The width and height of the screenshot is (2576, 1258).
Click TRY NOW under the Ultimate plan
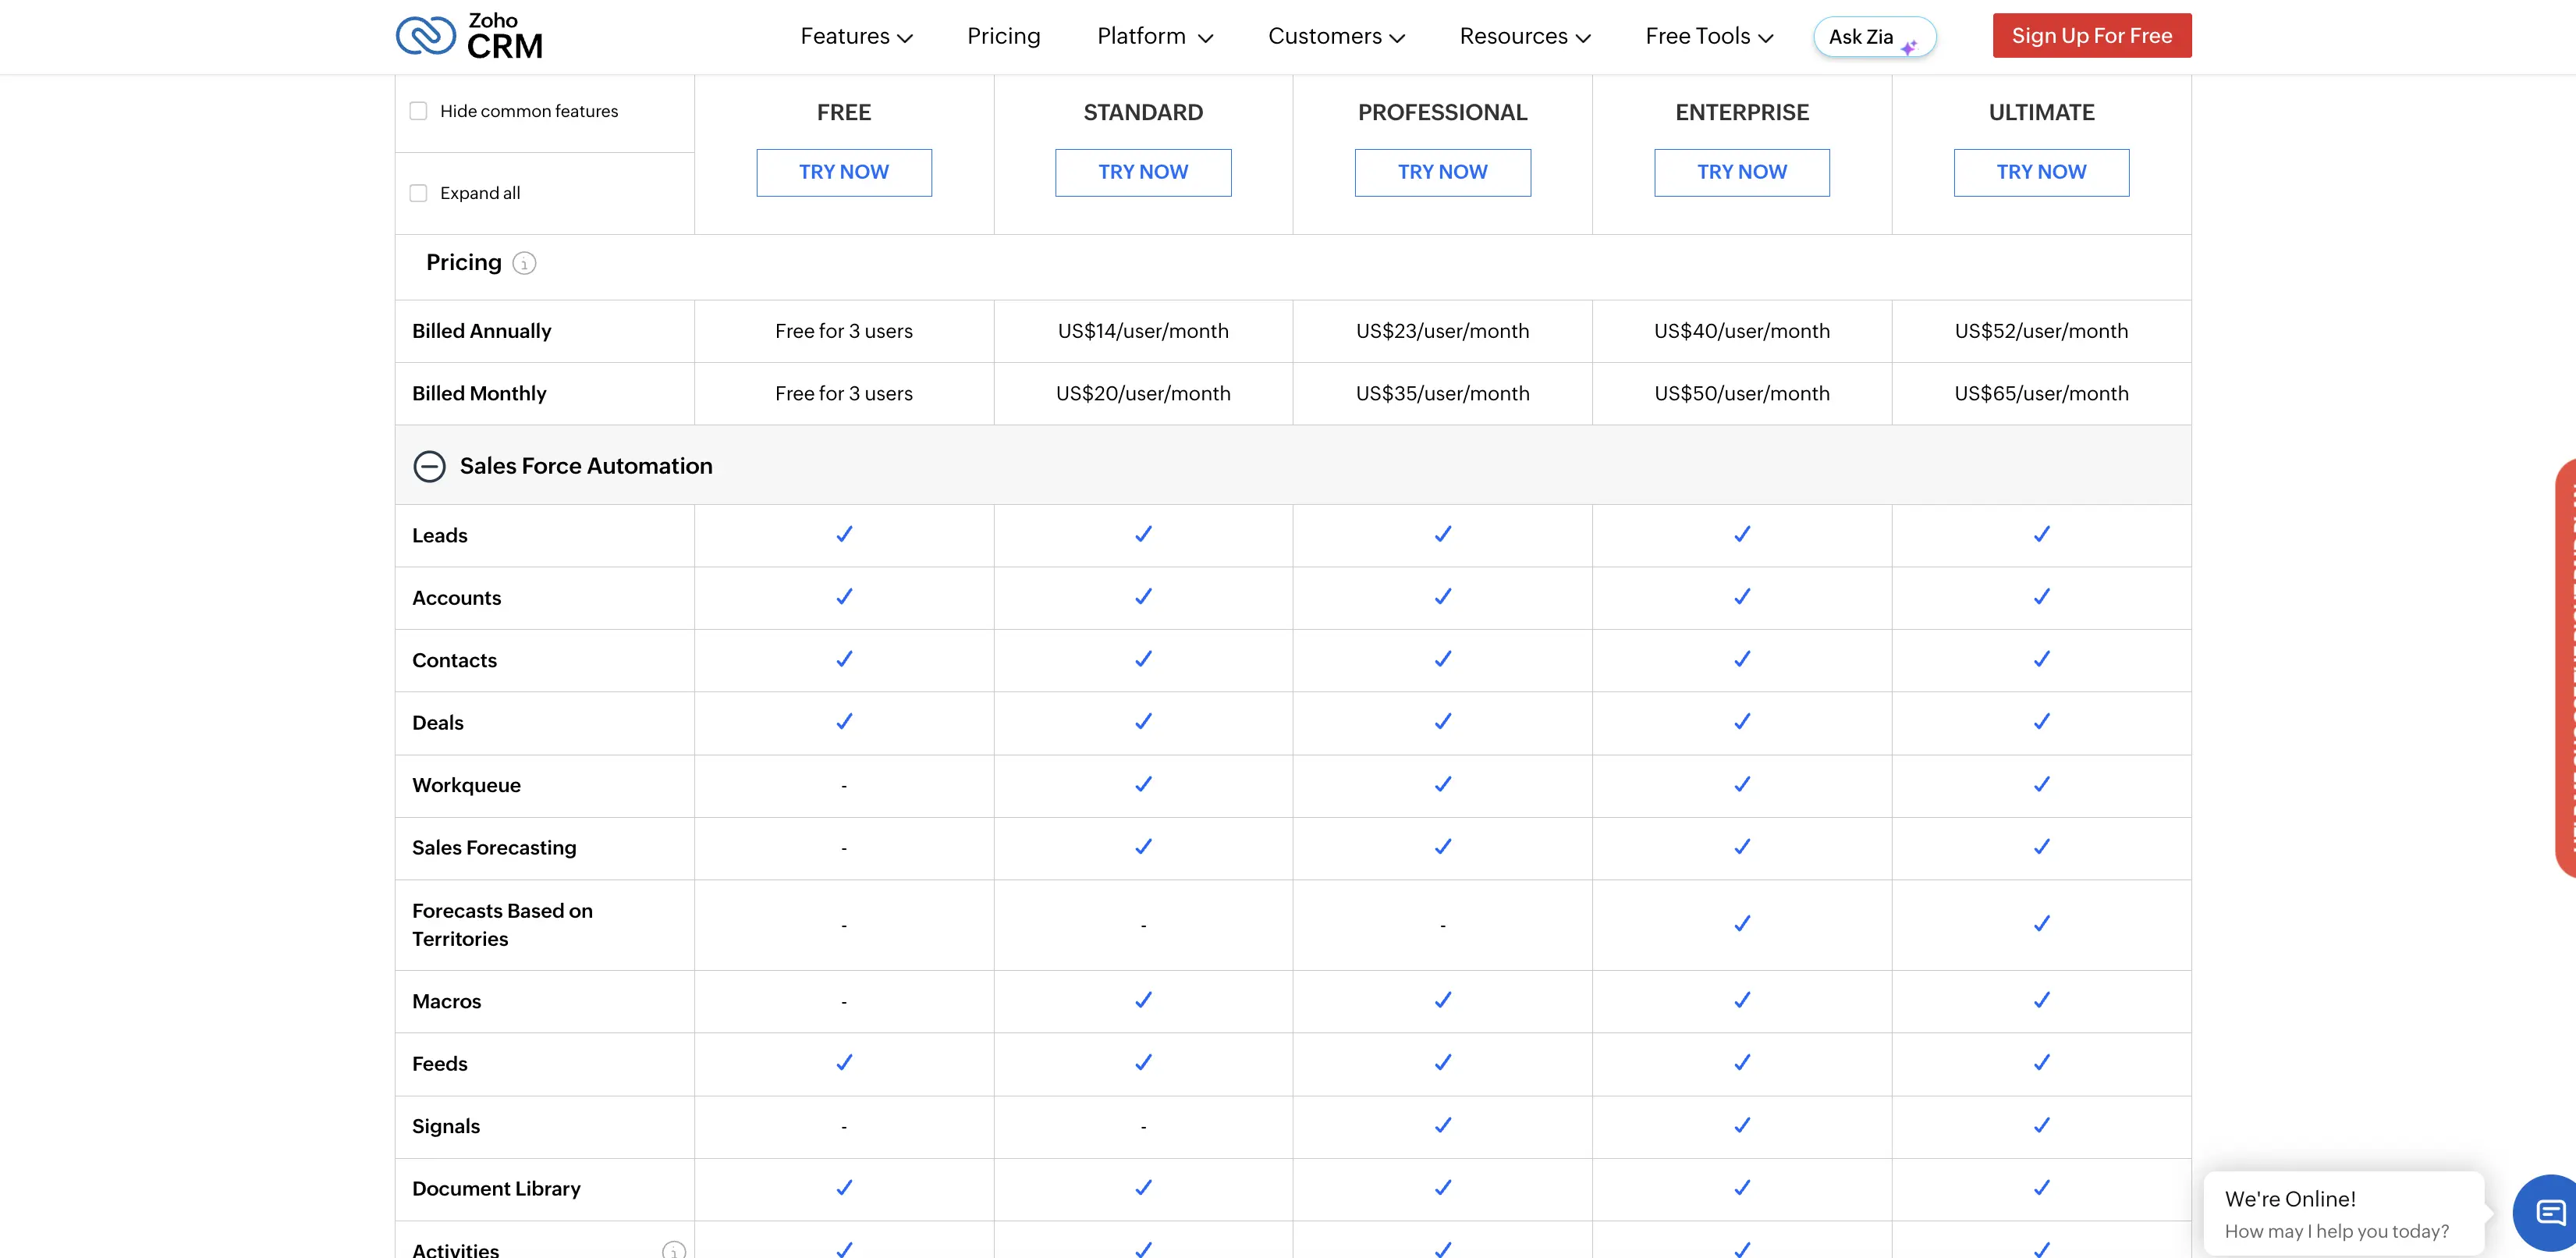click(2040, 172)
